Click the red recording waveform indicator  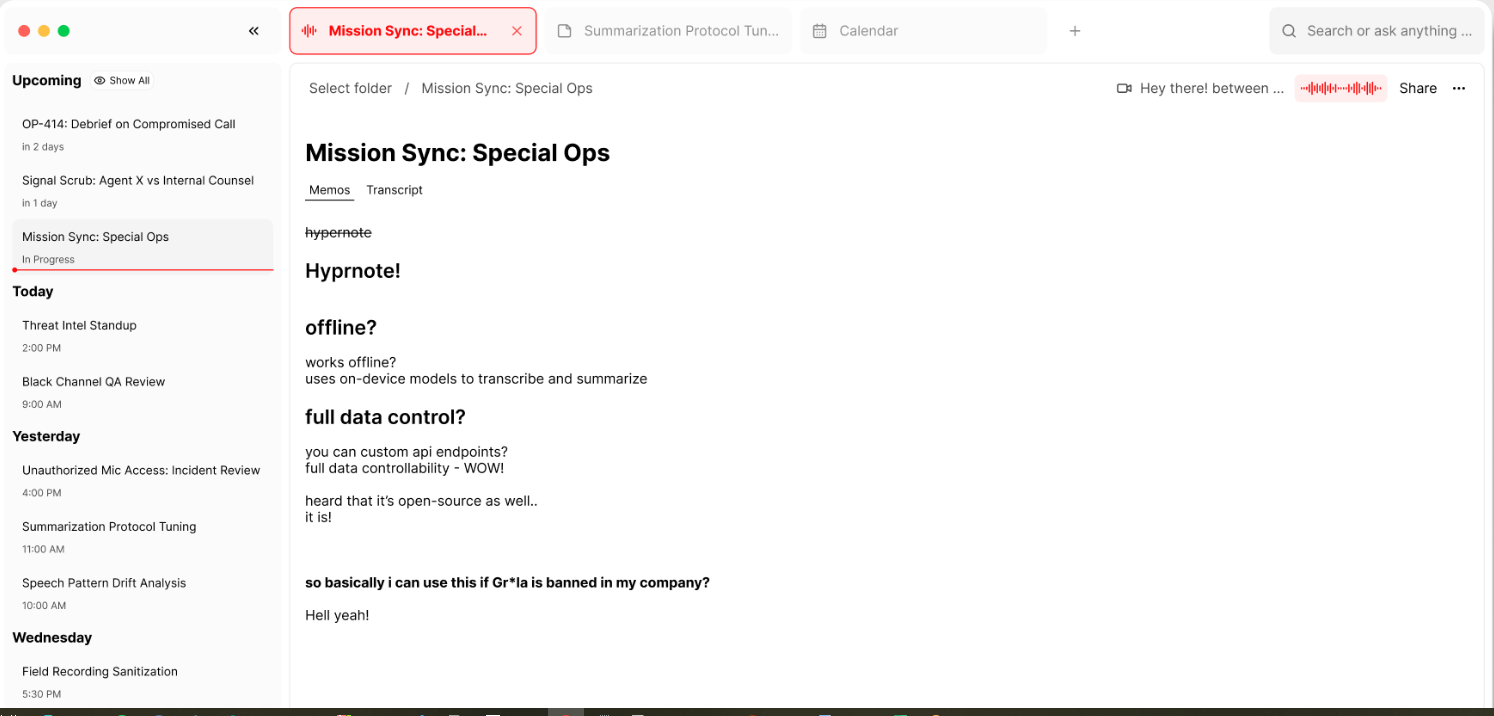[1340, 88]
